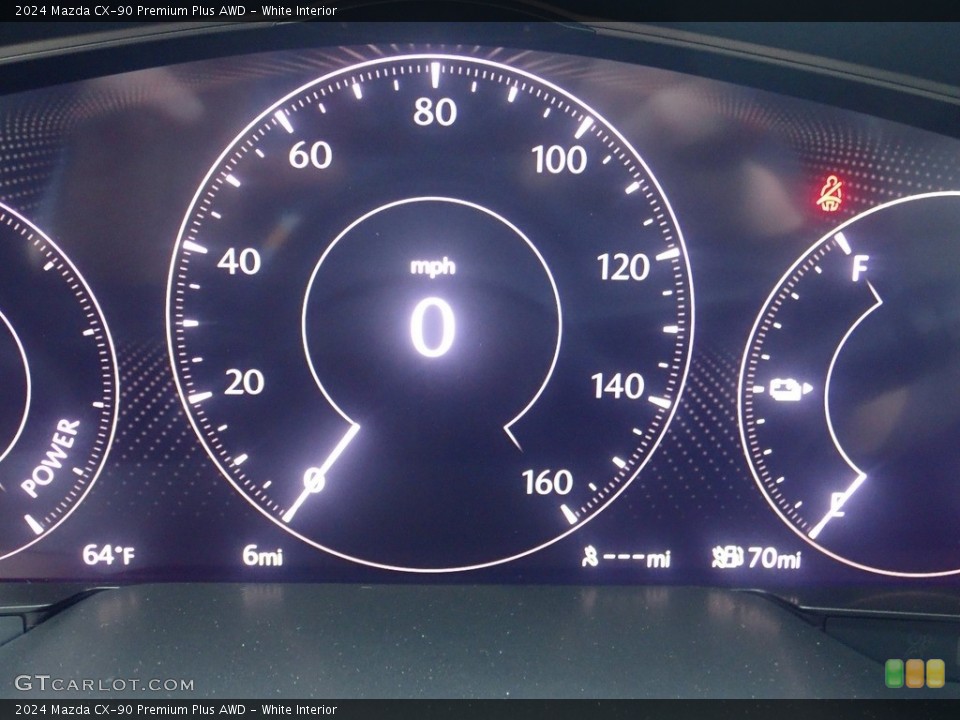Screen dimensions: 960x720
Task: Click the 100 mark on speedometer
Action: [559, 160]
